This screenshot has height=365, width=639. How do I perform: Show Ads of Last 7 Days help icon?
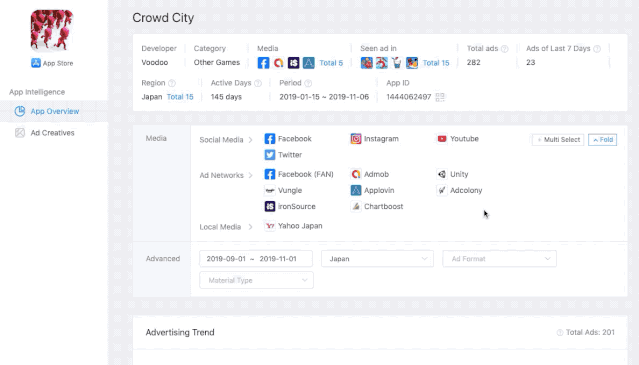[x=597, y=49]
